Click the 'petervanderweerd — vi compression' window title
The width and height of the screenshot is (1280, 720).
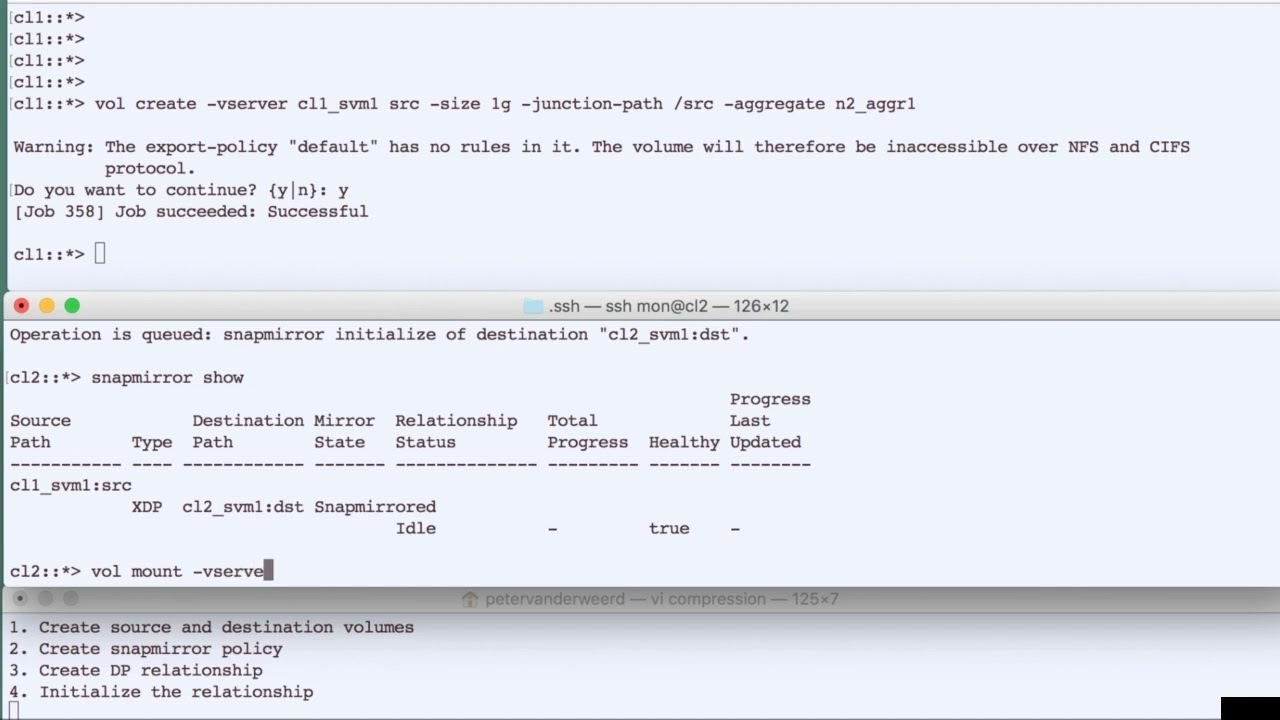pyautogui.click(x=662, y=599)
